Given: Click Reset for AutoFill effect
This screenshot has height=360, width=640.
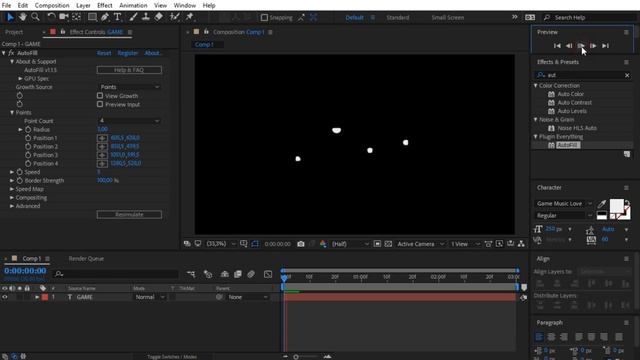Looking at the screenshot, I should pos(104,53).
